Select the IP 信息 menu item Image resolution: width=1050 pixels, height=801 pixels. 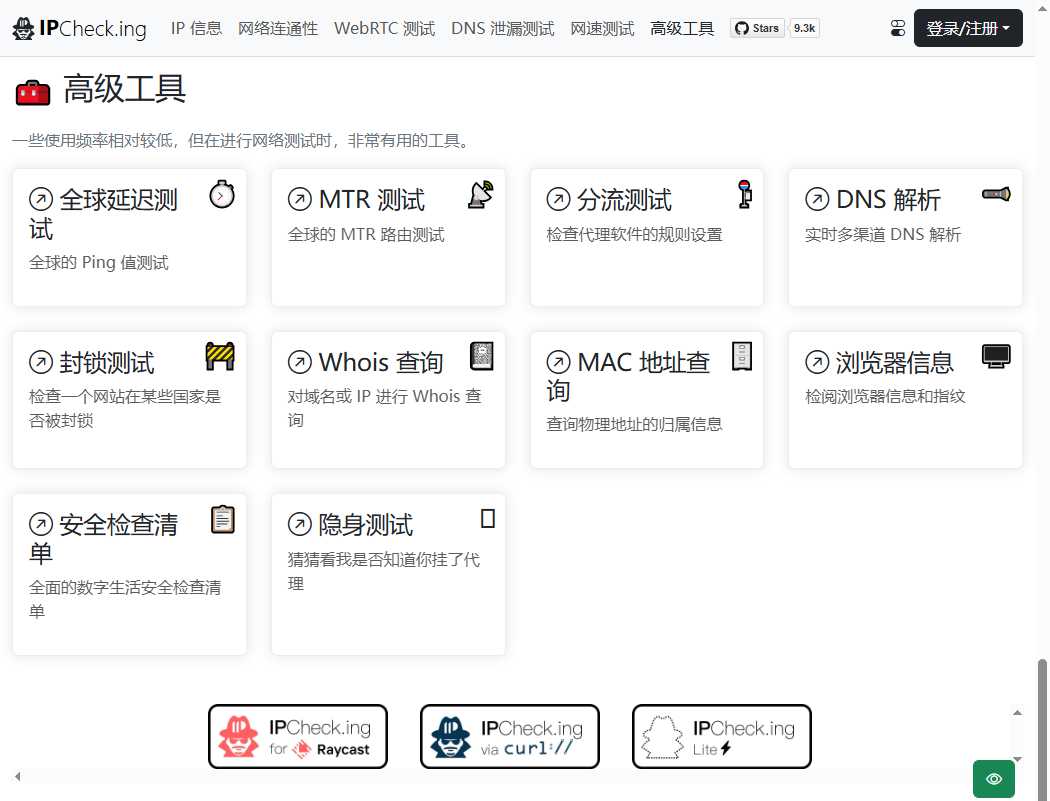click(x=196, y=28)
